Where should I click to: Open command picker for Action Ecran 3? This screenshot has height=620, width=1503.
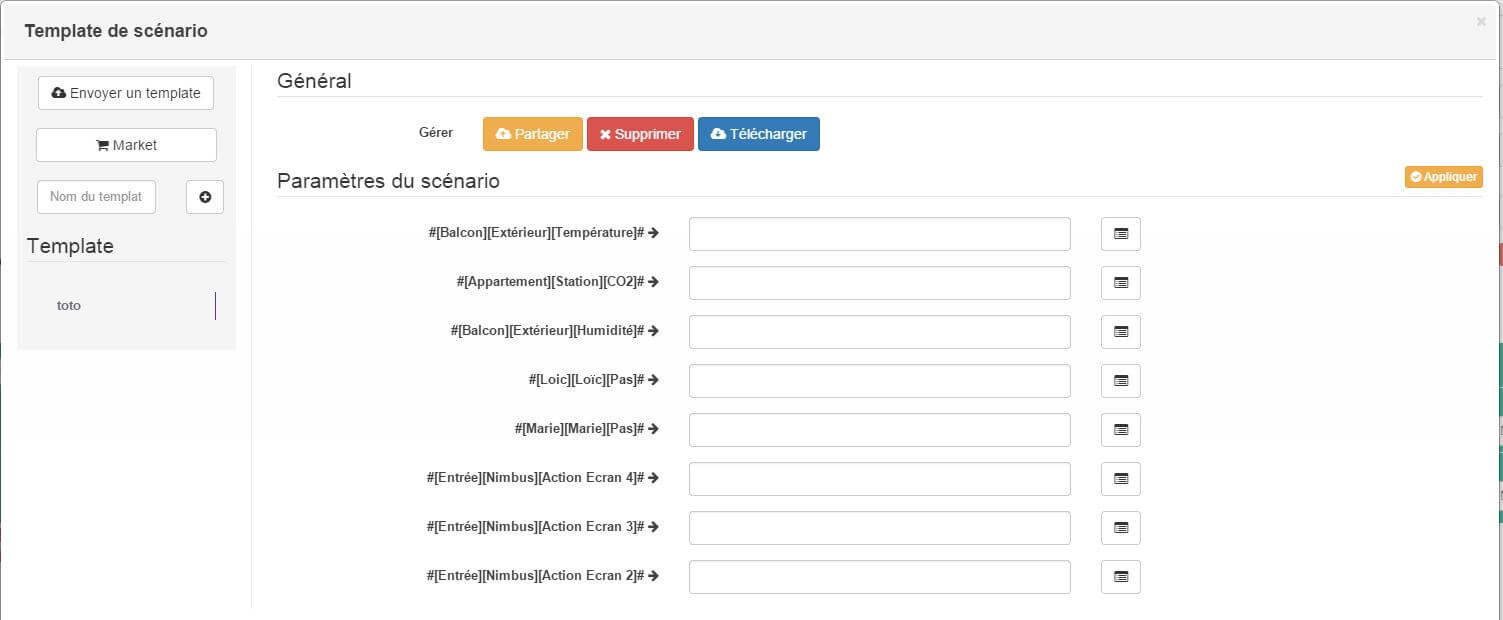pos(1120,528)
